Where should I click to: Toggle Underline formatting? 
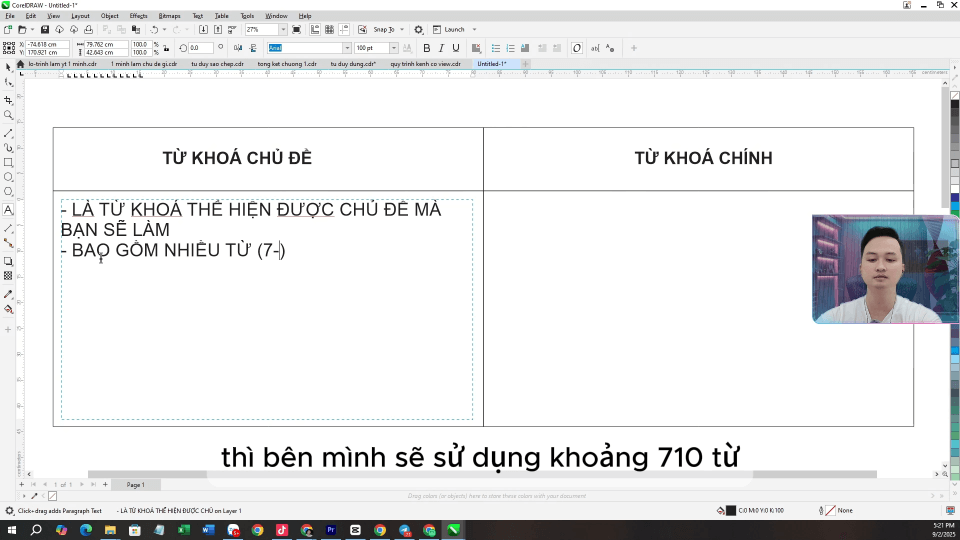[456, 48]
